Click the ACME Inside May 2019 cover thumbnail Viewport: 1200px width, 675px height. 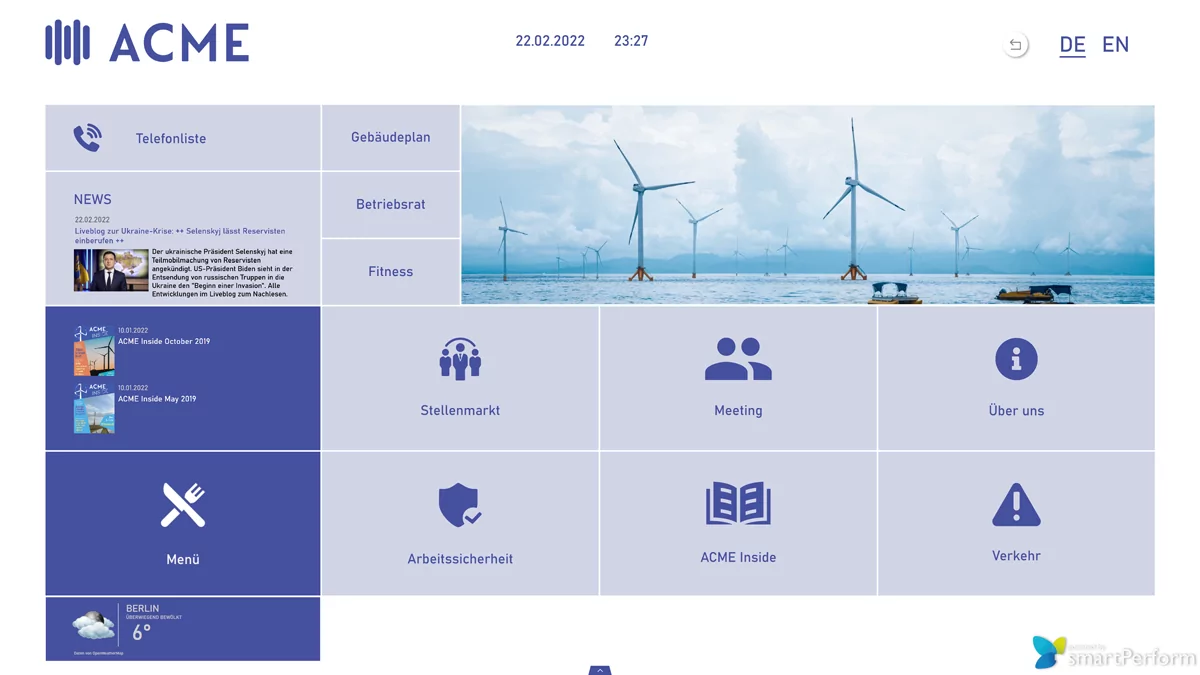coord(94,408)
